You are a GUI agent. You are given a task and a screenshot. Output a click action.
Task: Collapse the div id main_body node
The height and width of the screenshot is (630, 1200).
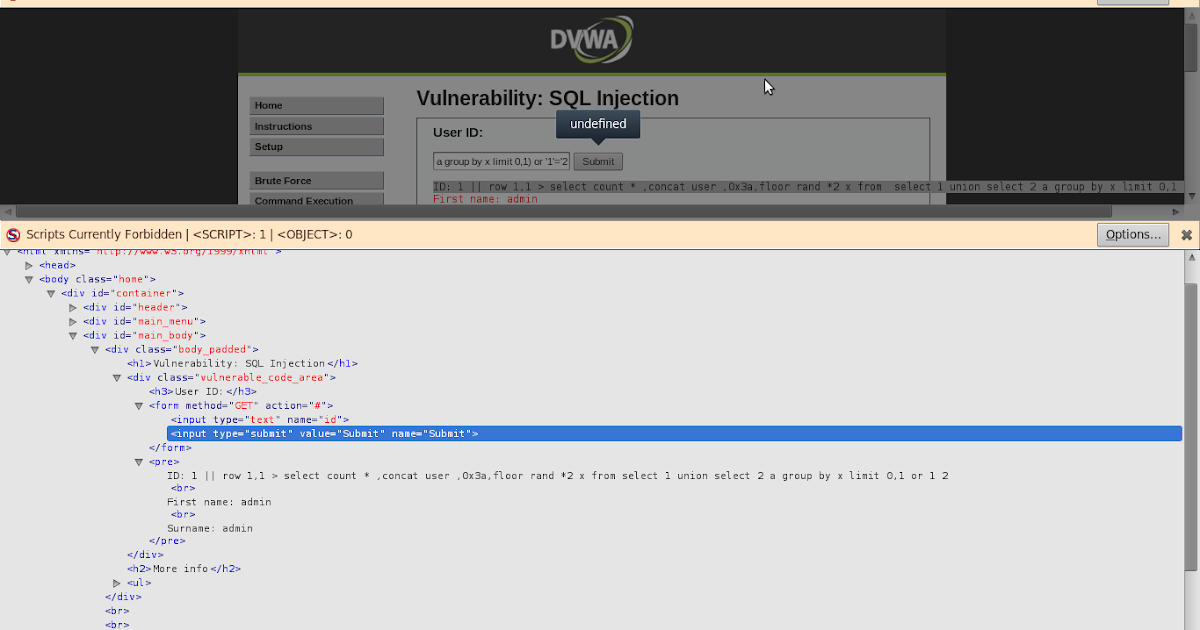(73, 335)
